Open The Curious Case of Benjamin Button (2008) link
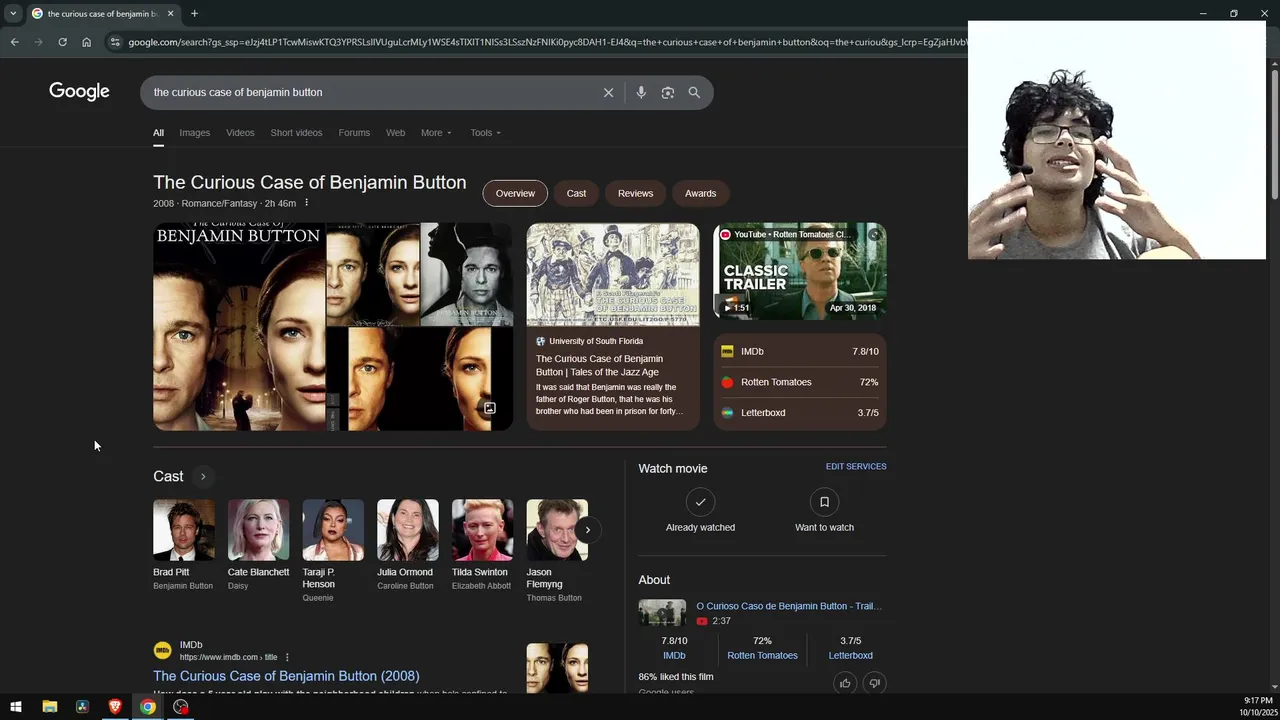 (x=286, y=676)
